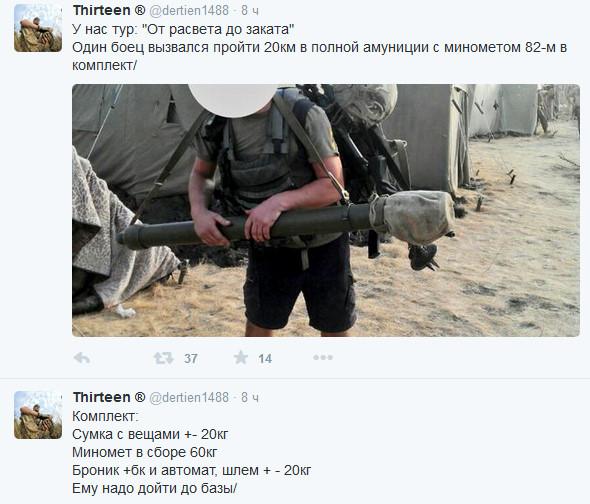This screenshot has height=504, width=590.
Task: Click the reply arrow icon under the photo tweet
Action: [82, 358]
